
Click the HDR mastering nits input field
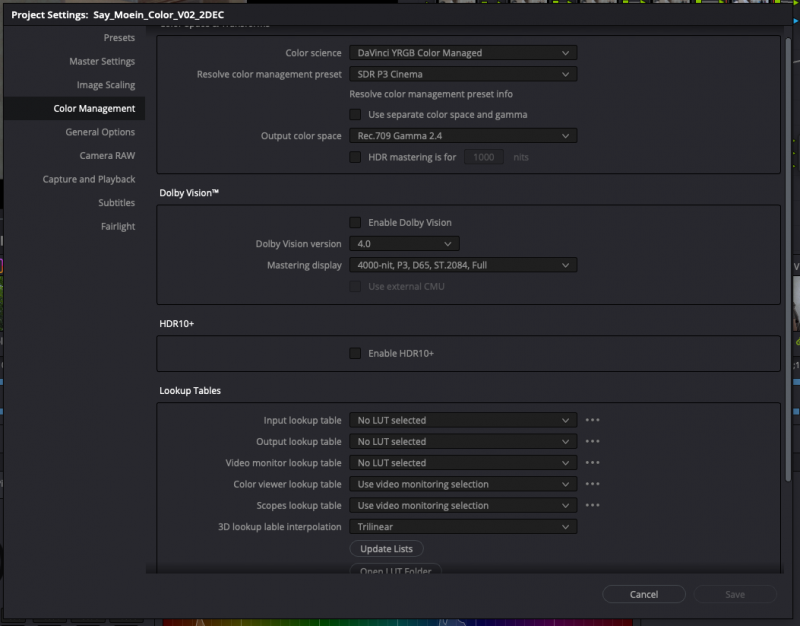[483, 157]
